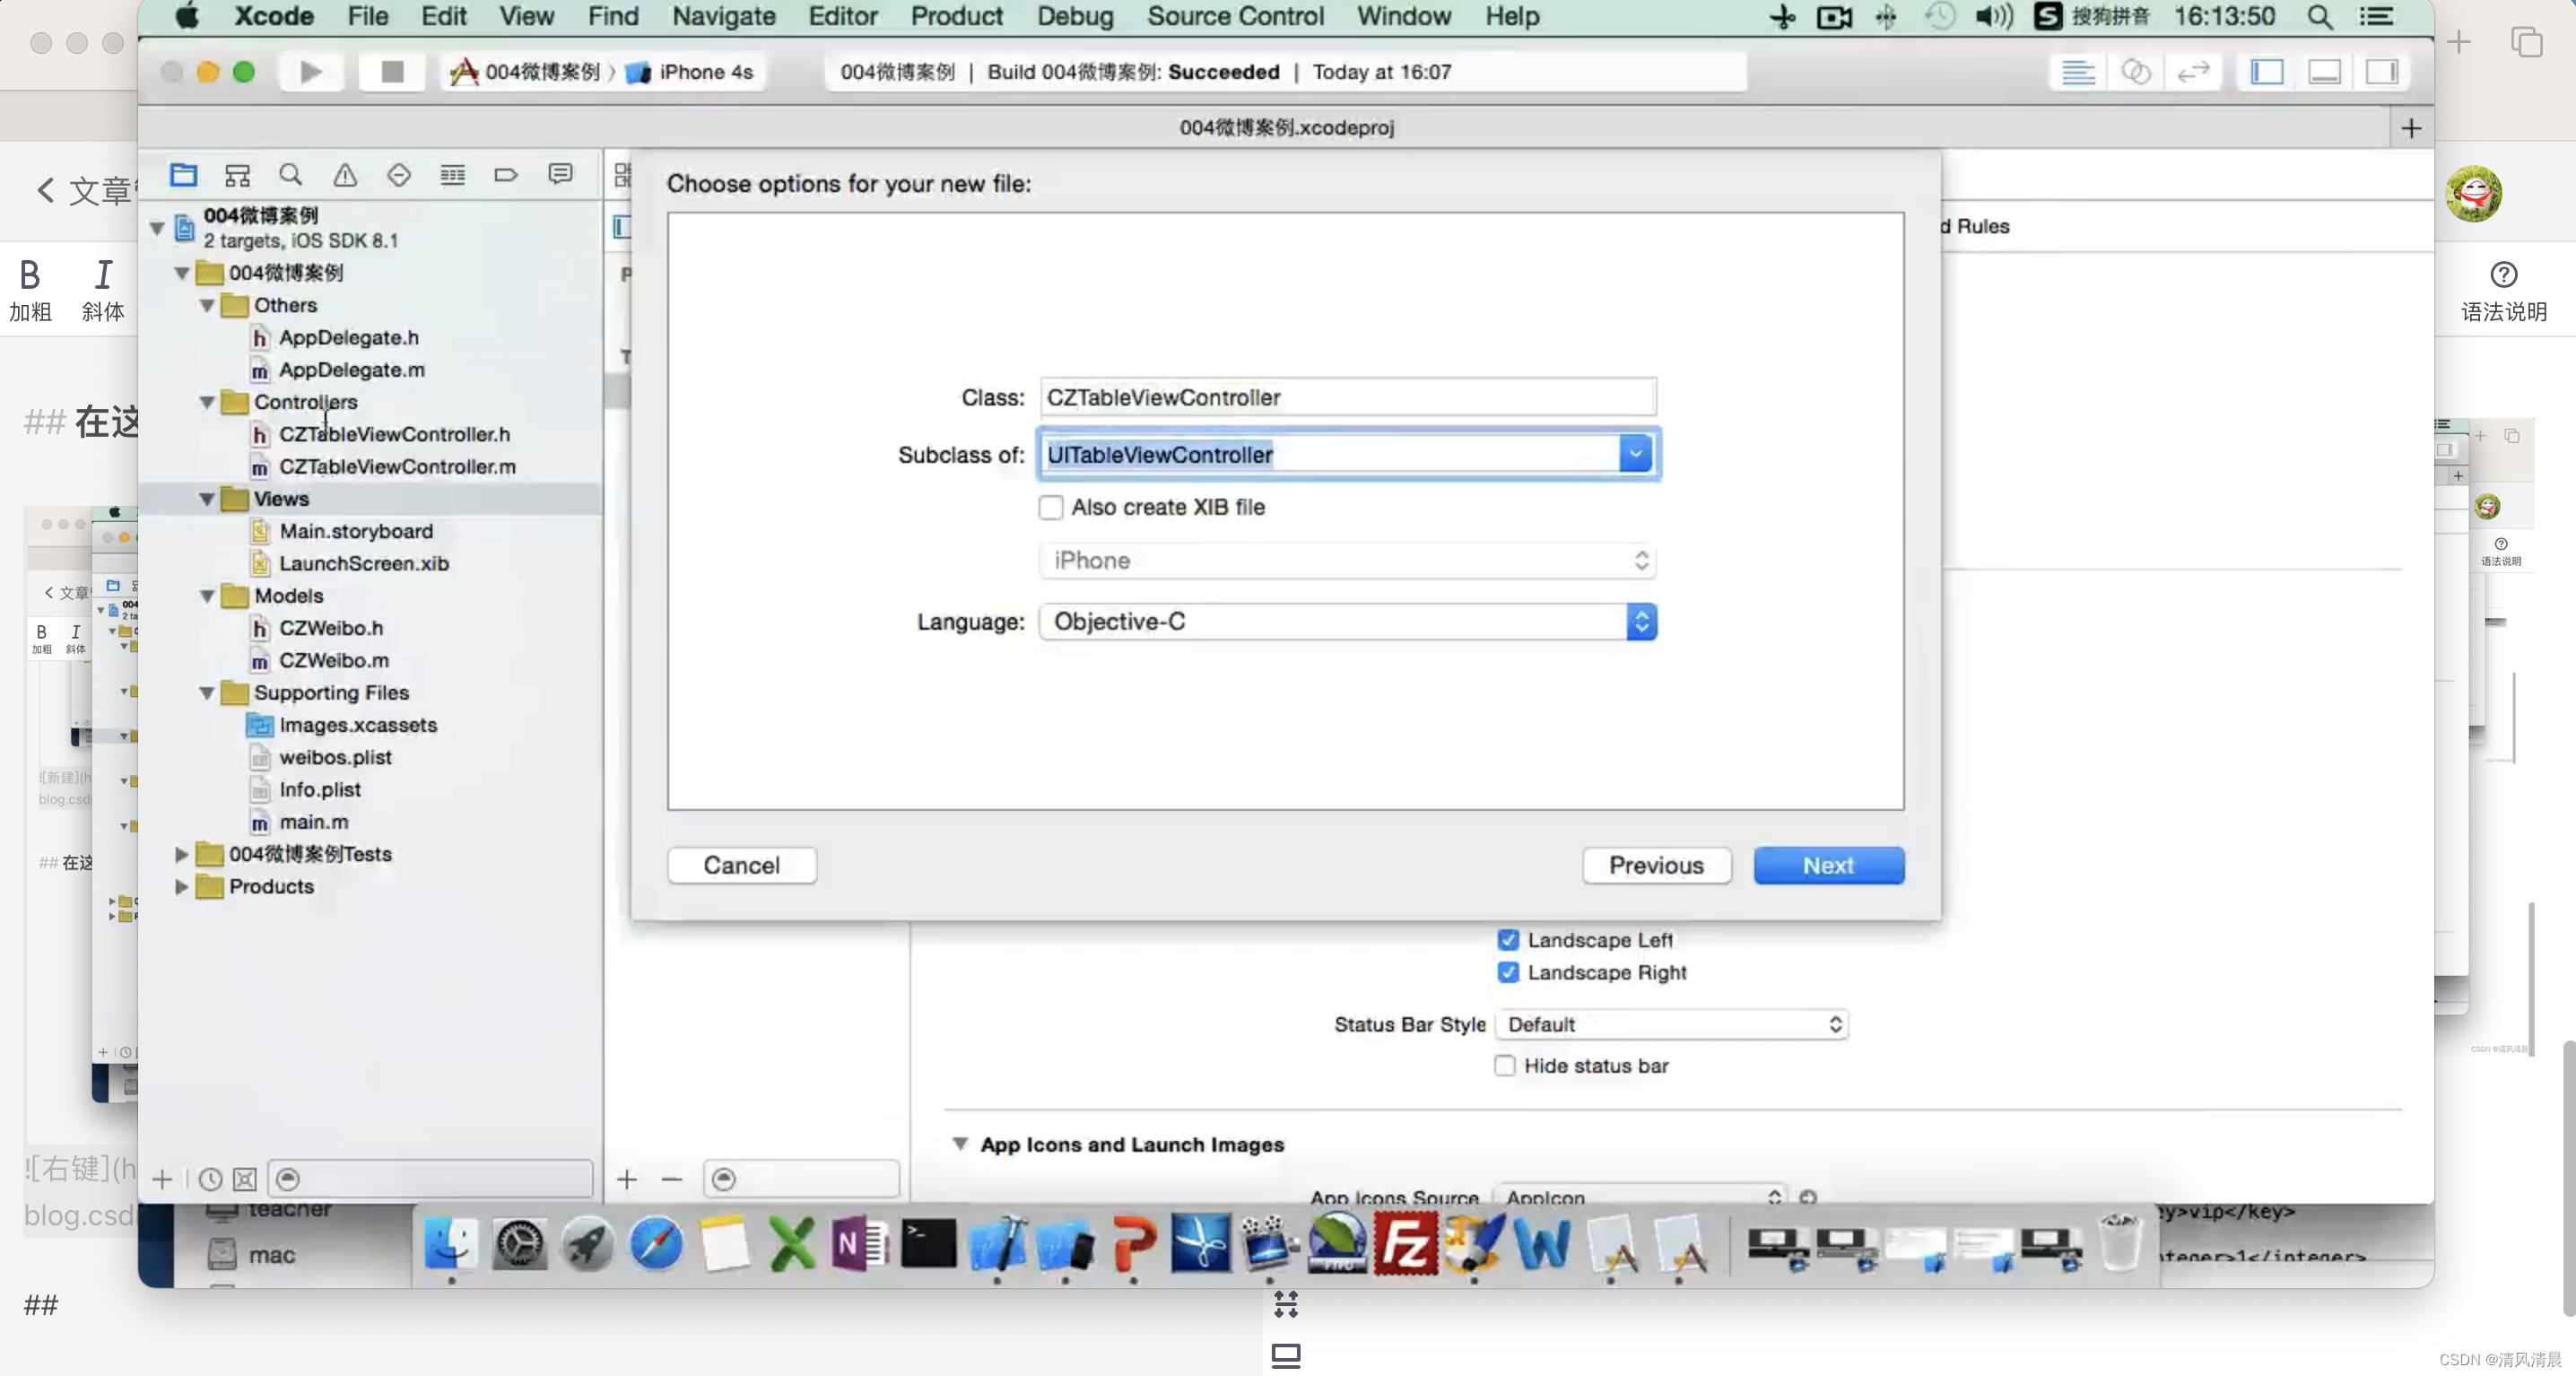
Task: Click the Run/Play button in toolbar
Action: tap(312, 72)
